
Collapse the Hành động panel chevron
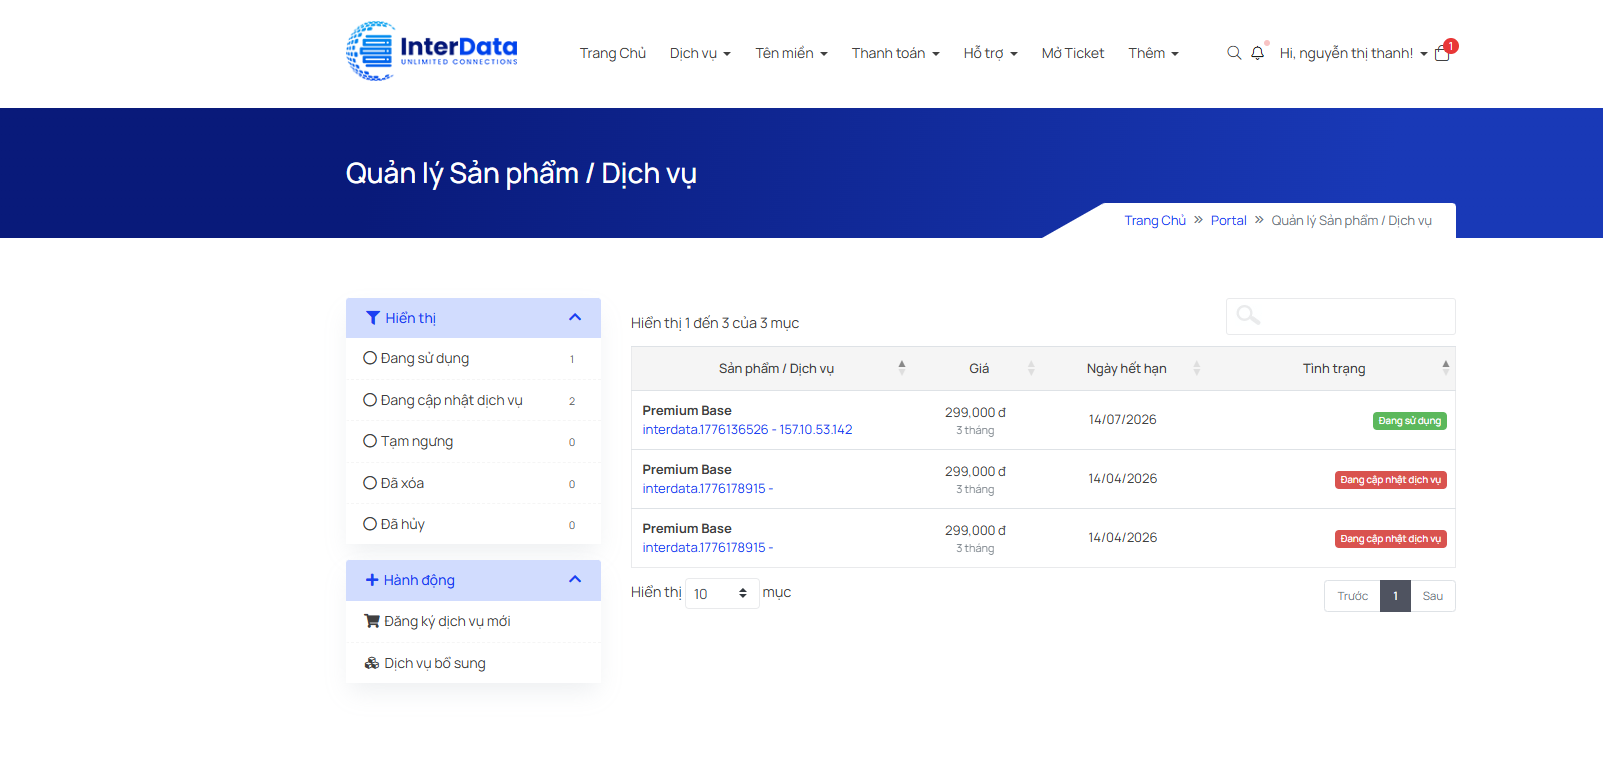coord(575,579)
